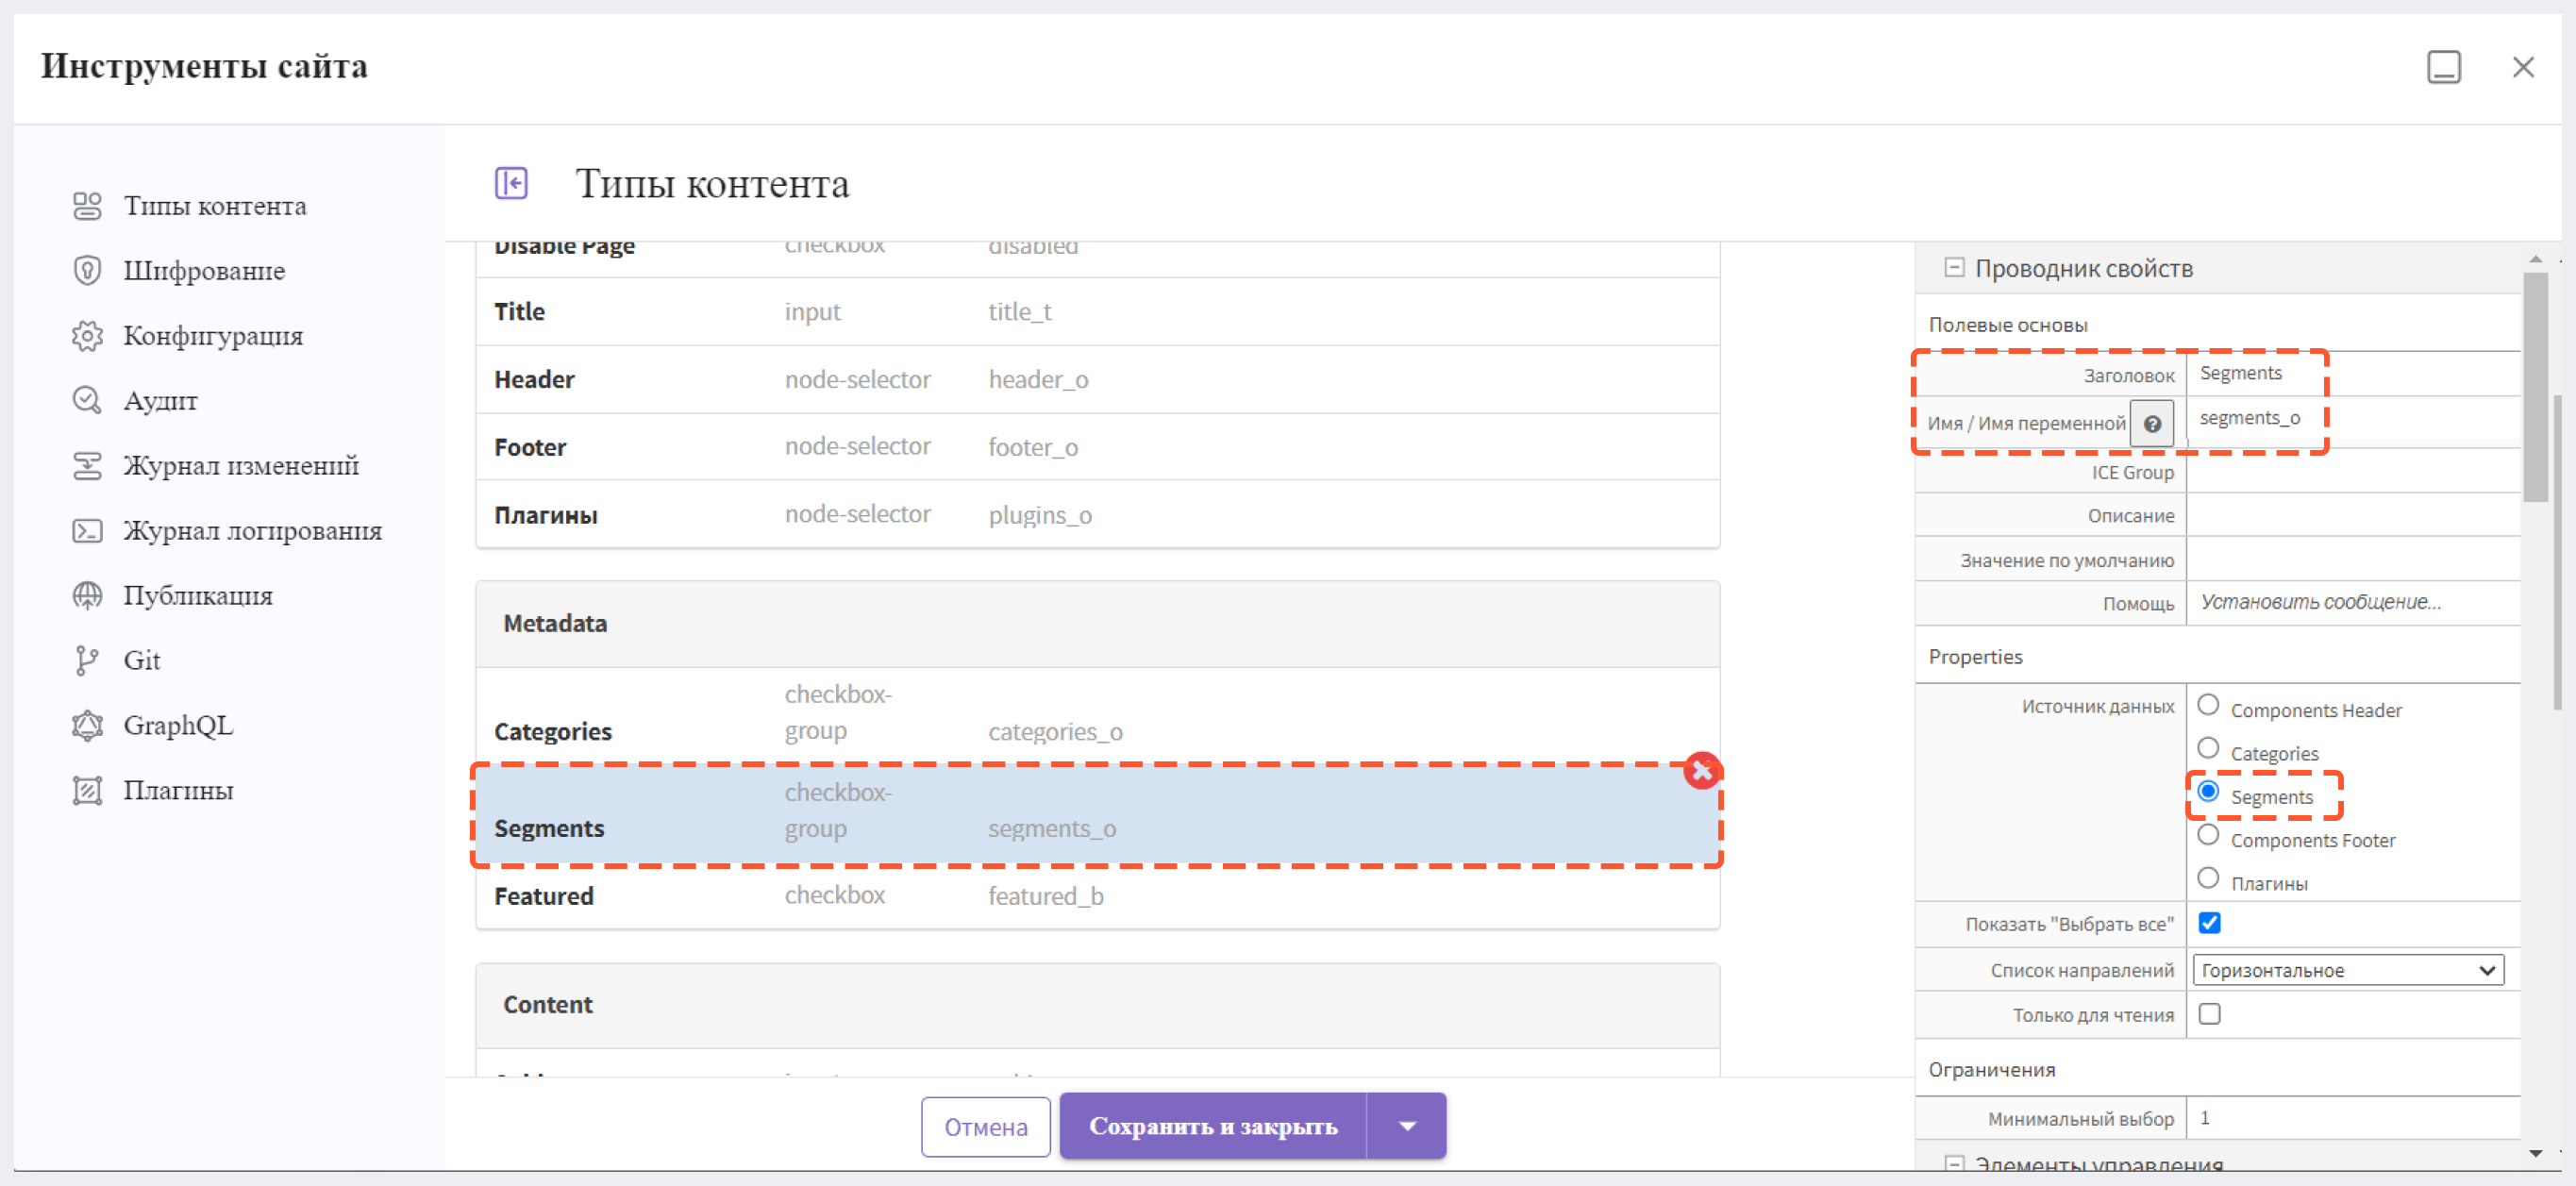Click the GraphQL logo icon
Viewport: 2576px width, 1186px height.
pos(87,726)
